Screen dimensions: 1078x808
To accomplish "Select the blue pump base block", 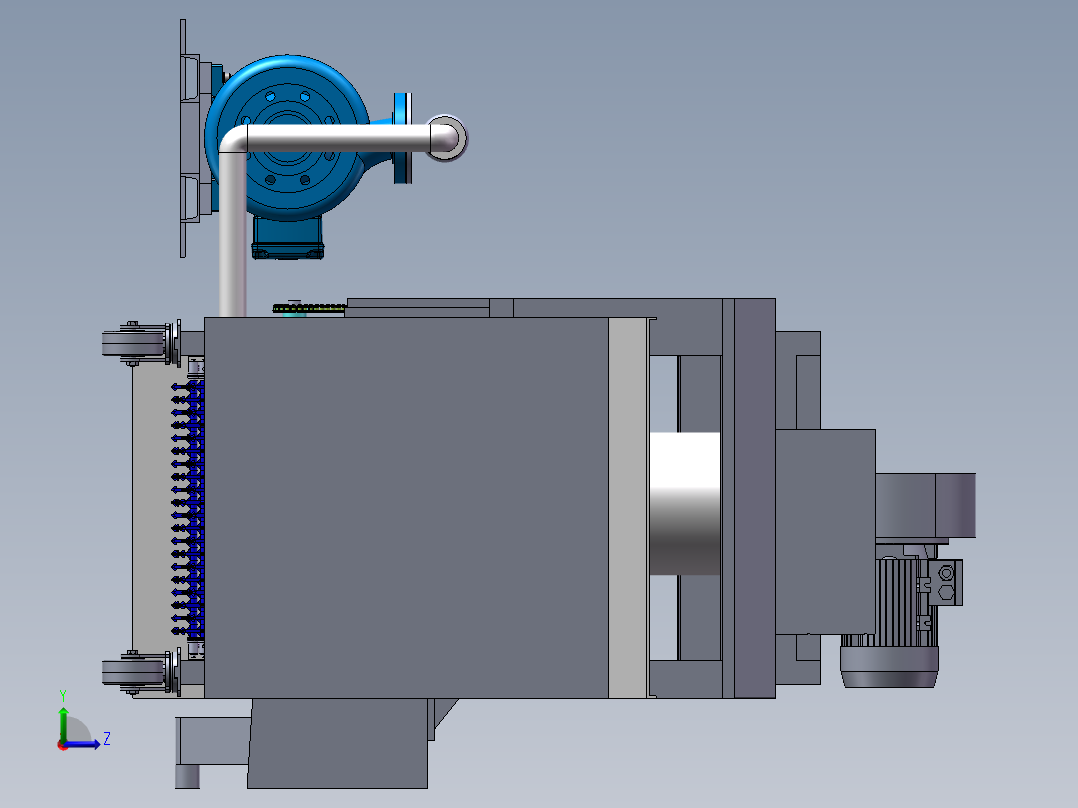I will pos(287,239).
